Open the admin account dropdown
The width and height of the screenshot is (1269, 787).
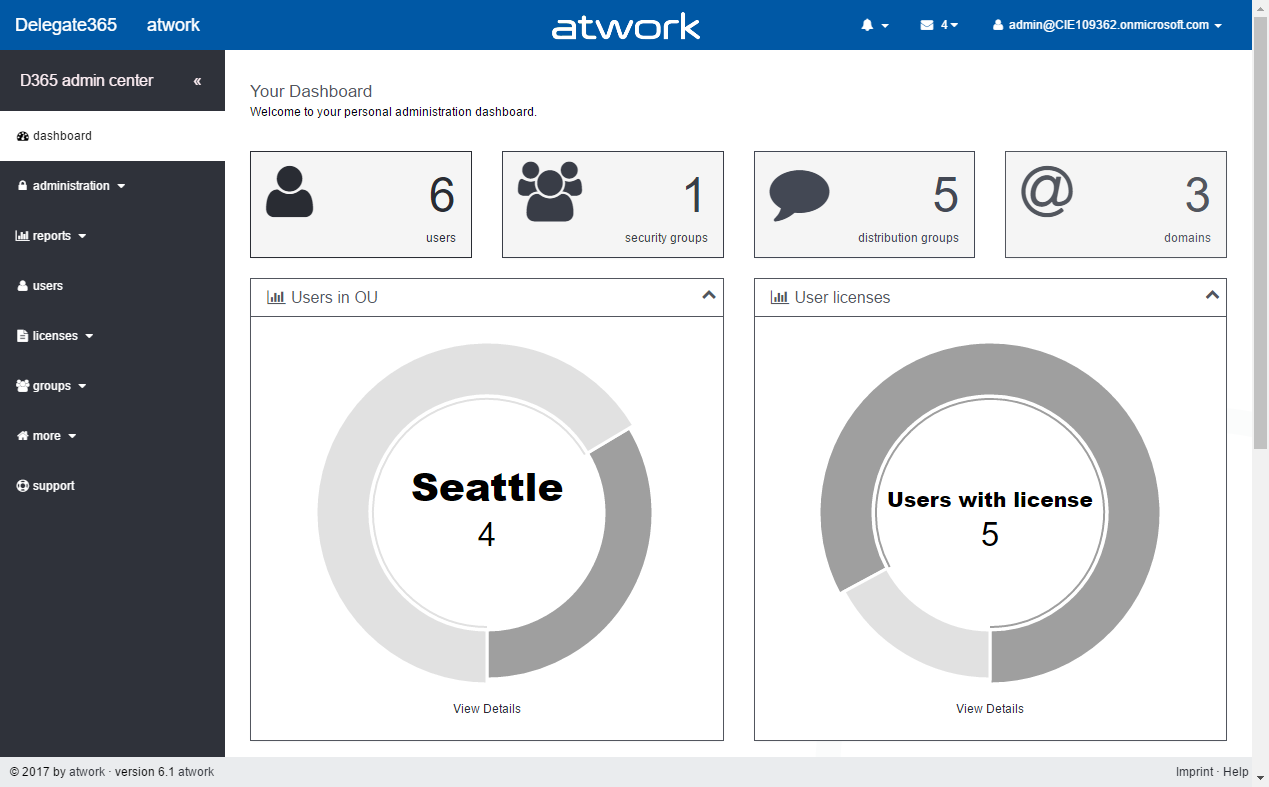(1107, 25)
